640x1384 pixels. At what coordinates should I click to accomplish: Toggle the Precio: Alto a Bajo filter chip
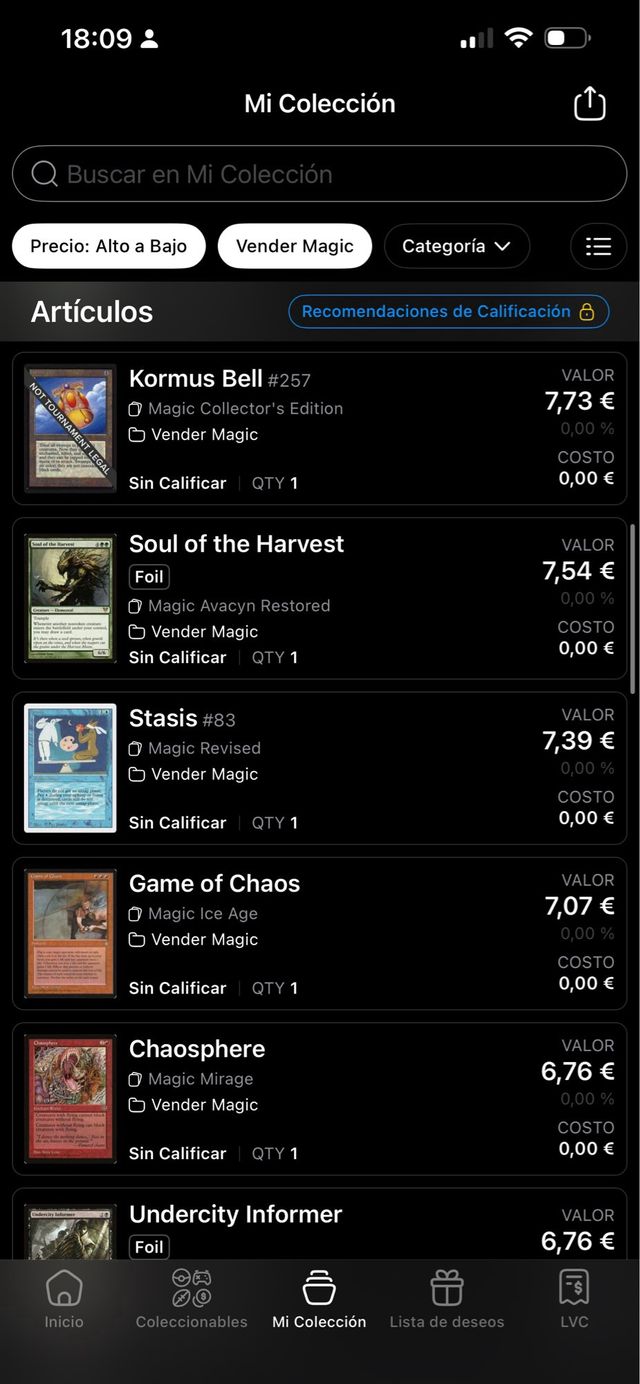[109, 246]
